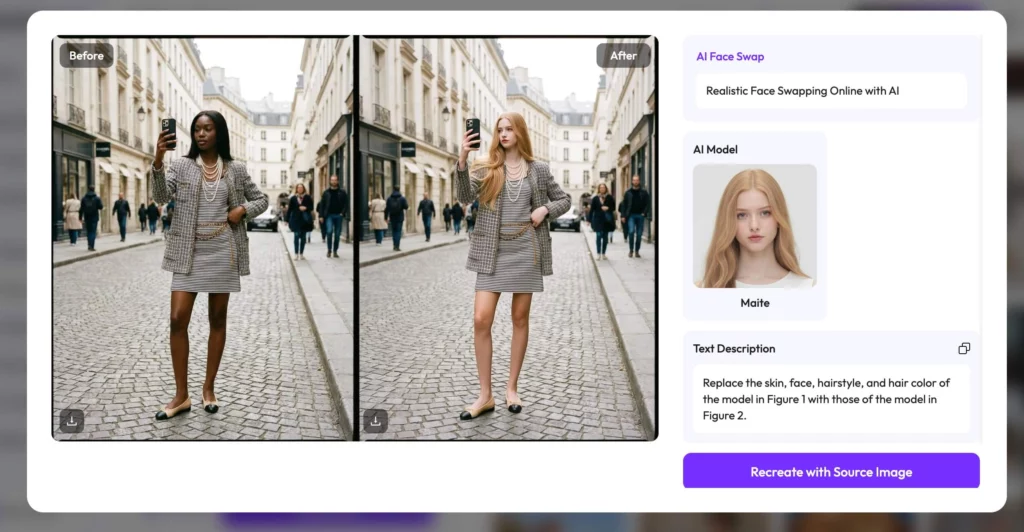Click the 'Realistic Face Swapping Online with AI' field
Viewport: 1024px width, 532px height.
coord(831,91)
